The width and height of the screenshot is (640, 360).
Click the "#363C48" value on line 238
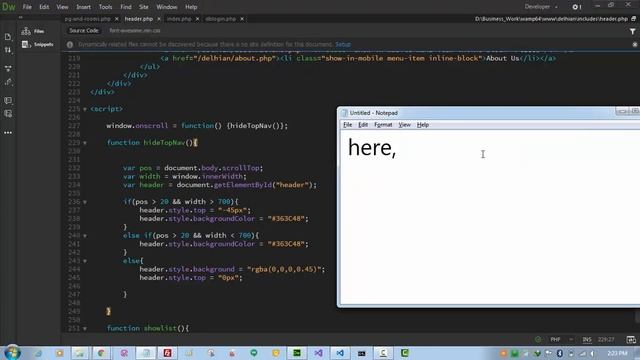(286, 219)
